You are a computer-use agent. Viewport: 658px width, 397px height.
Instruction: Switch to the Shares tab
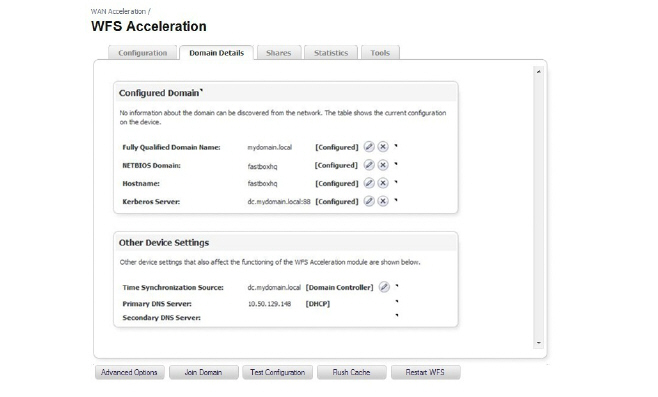coord(279,53)
